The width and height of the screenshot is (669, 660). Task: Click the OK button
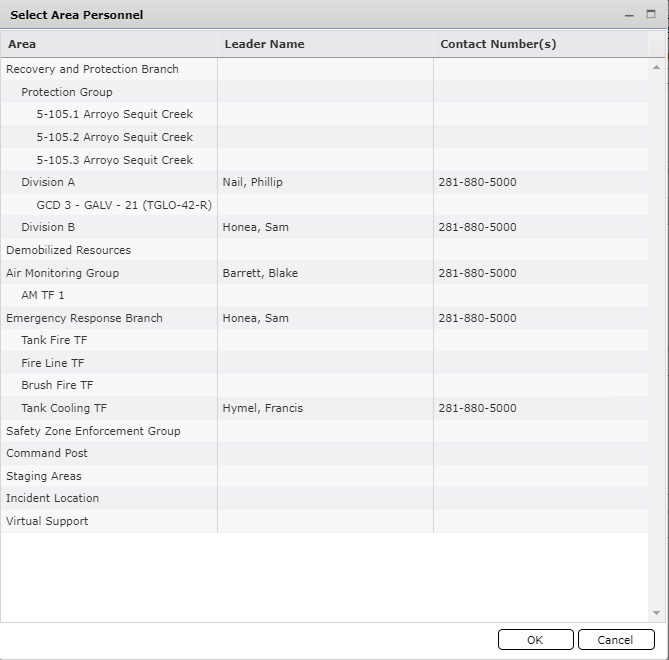[535, 640]
